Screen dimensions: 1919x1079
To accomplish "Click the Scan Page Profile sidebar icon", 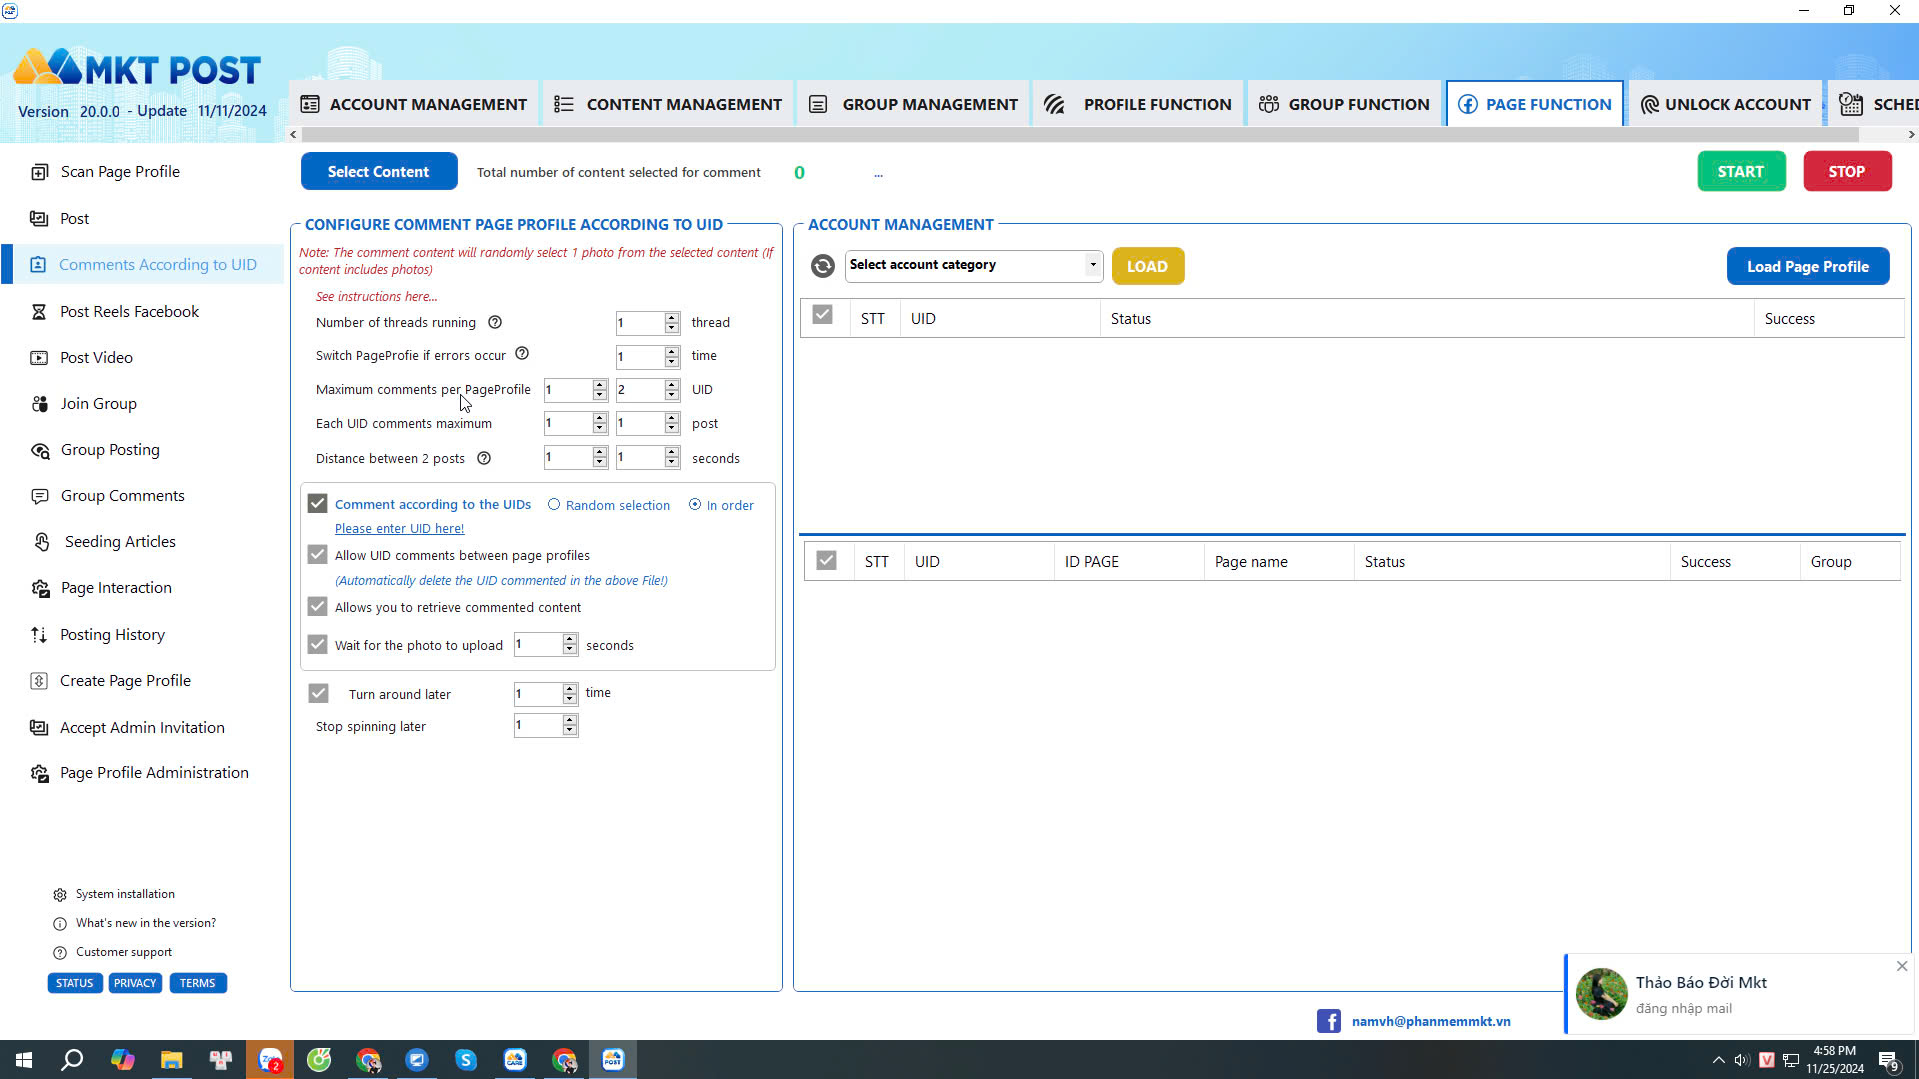I will point(39,172).
